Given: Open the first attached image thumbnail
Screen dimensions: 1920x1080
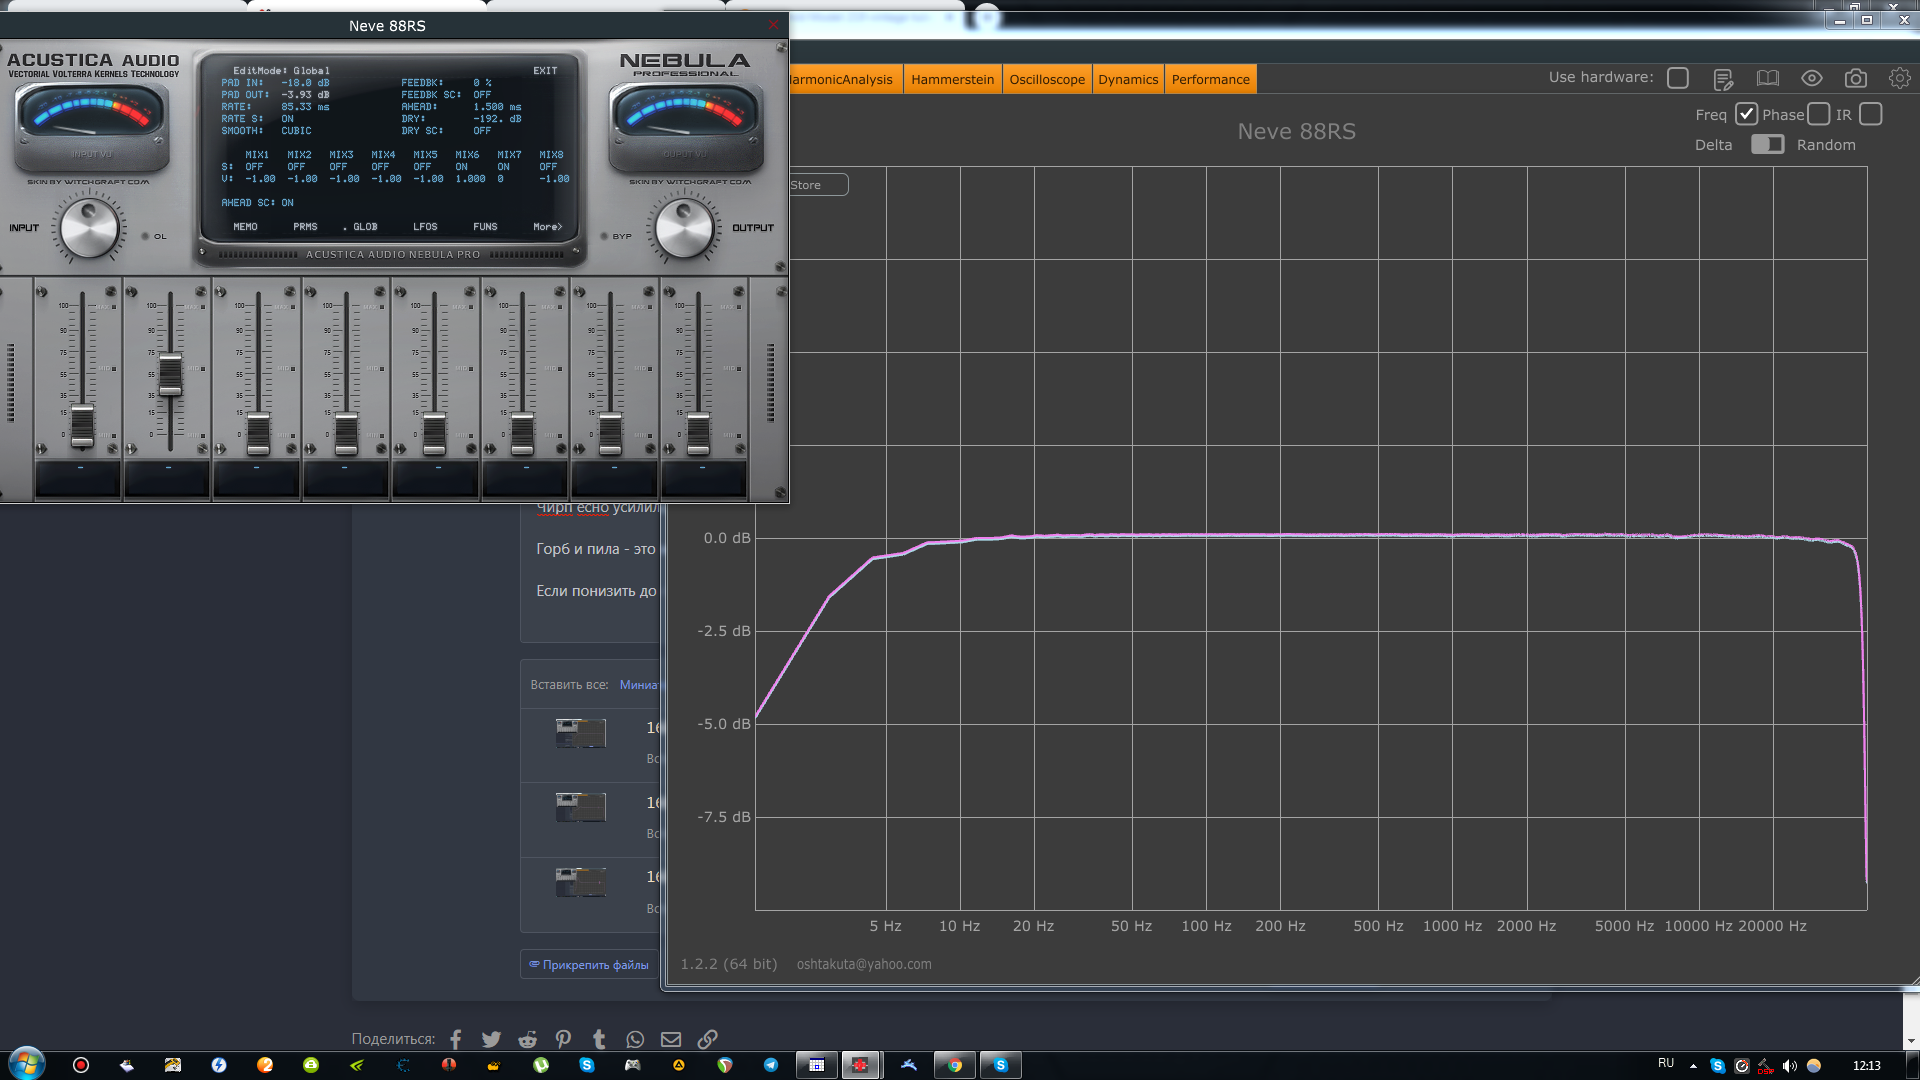Looking at the screenshot, I should tap(581, 733).
